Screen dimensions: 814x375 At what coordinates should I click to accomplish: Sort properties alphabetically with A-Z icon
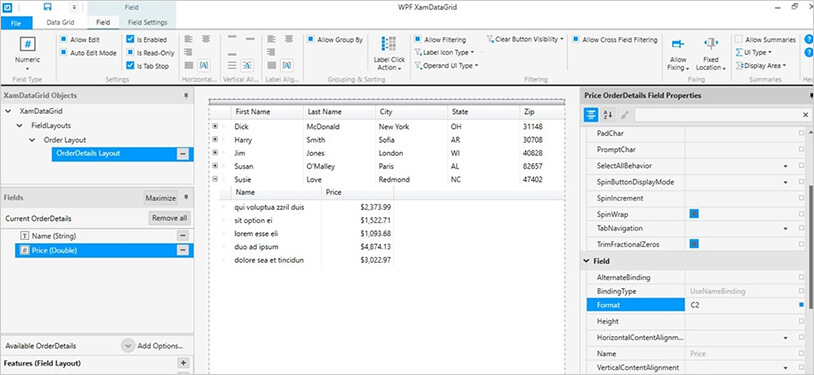608,115
